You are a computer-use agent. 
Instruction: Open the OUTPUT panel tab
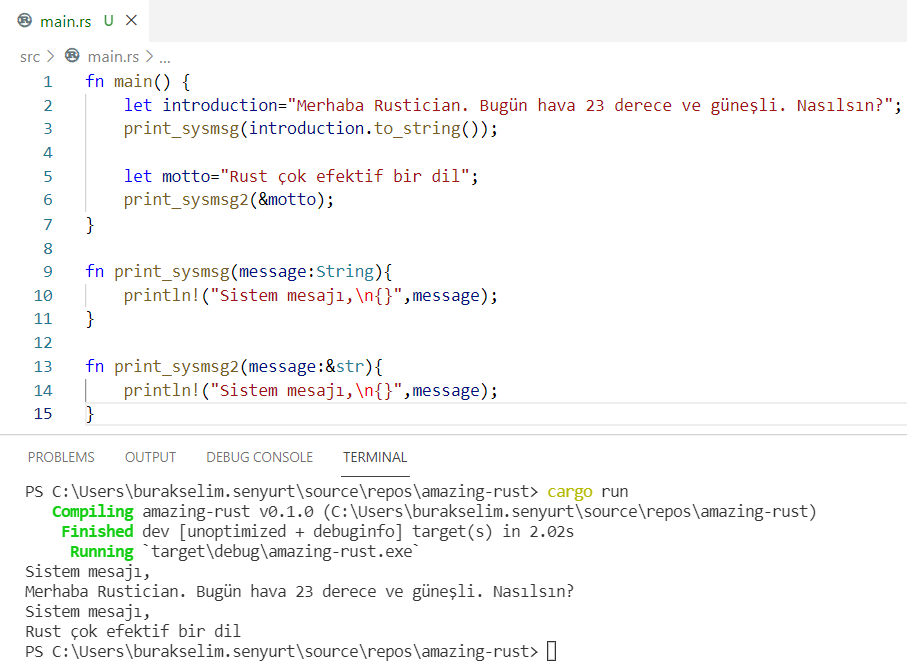point(150,457)
